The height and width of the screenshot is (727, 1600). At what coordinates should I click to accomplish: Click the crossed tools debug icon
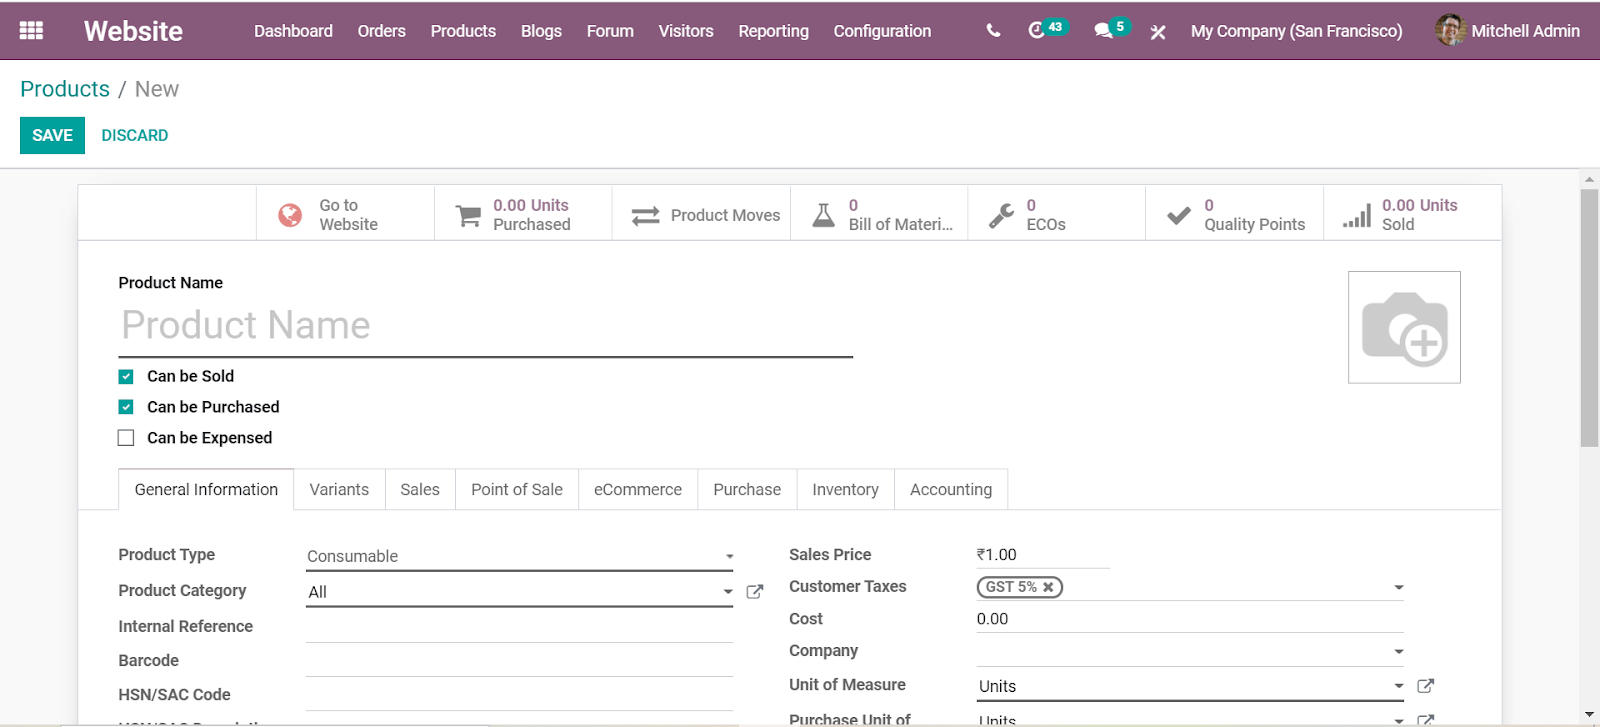[x=1158, y=32]
